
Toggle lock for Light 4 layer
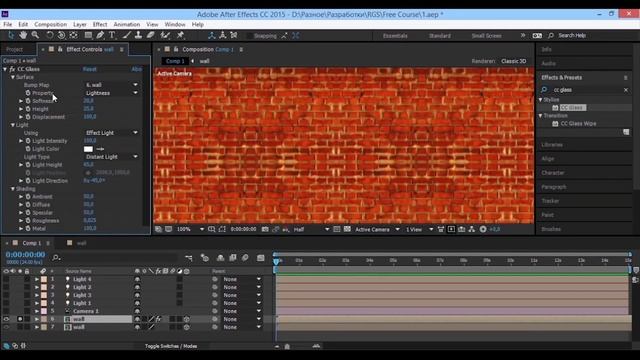27,279
